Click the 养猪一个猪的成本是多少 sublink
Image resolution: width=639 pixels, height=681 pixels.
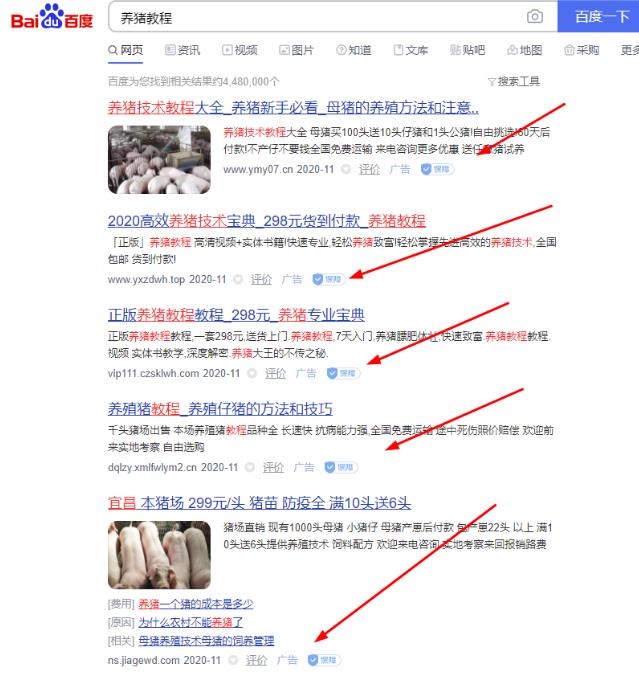pyautogui.click(x=195, y=603)
